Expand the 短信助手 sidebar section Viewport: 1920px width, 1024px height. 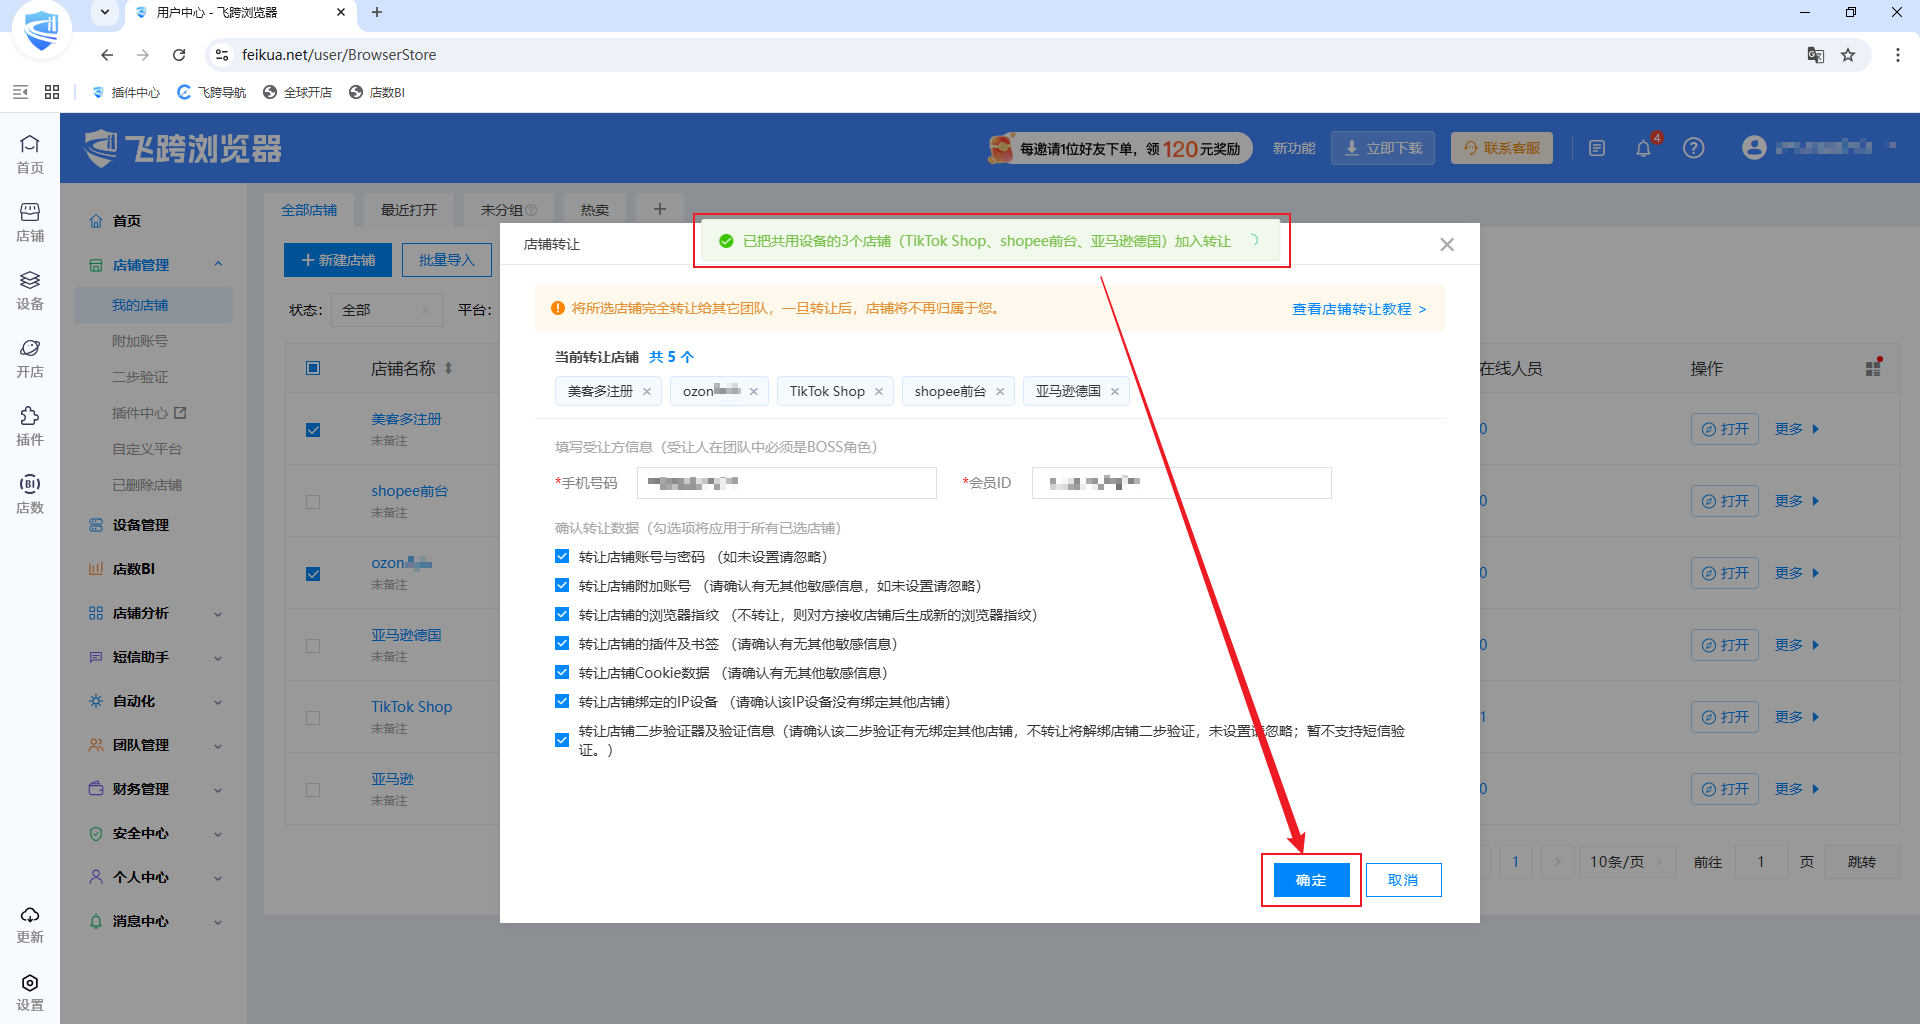click(x=218, y=658)
